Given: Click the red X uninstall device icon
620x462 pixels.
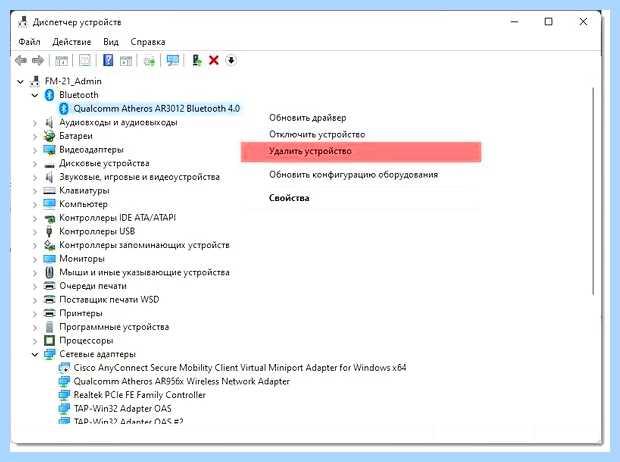Looking at the screenshot, I should [x=214, y=61].
